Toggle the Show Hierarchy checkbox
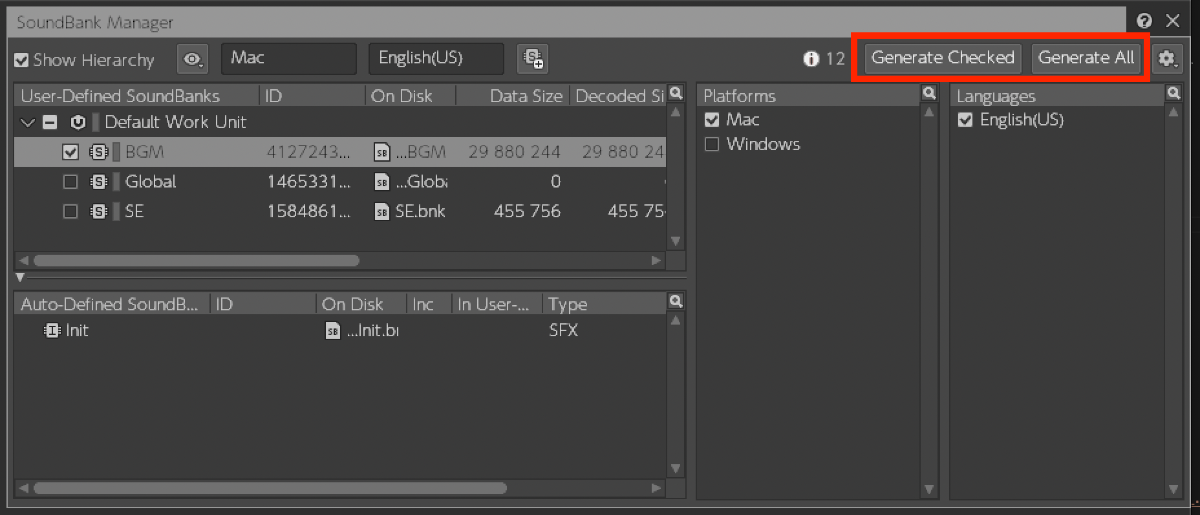1200x515 pixels. click(21, 60)
